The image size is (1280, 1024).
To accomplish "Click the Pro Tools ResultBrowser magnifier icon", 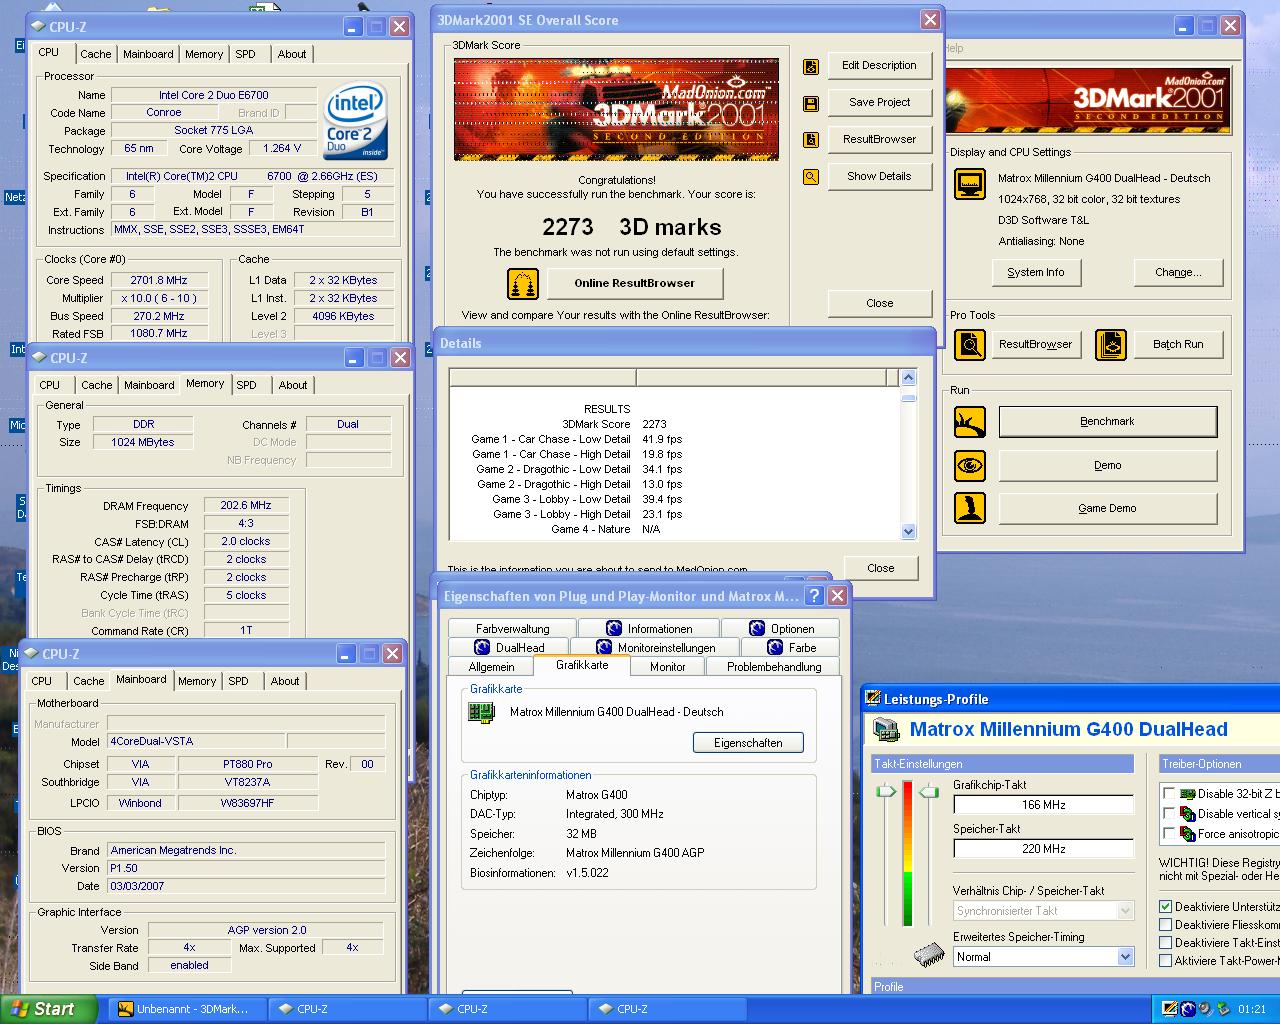I will [x=969, y=345].
